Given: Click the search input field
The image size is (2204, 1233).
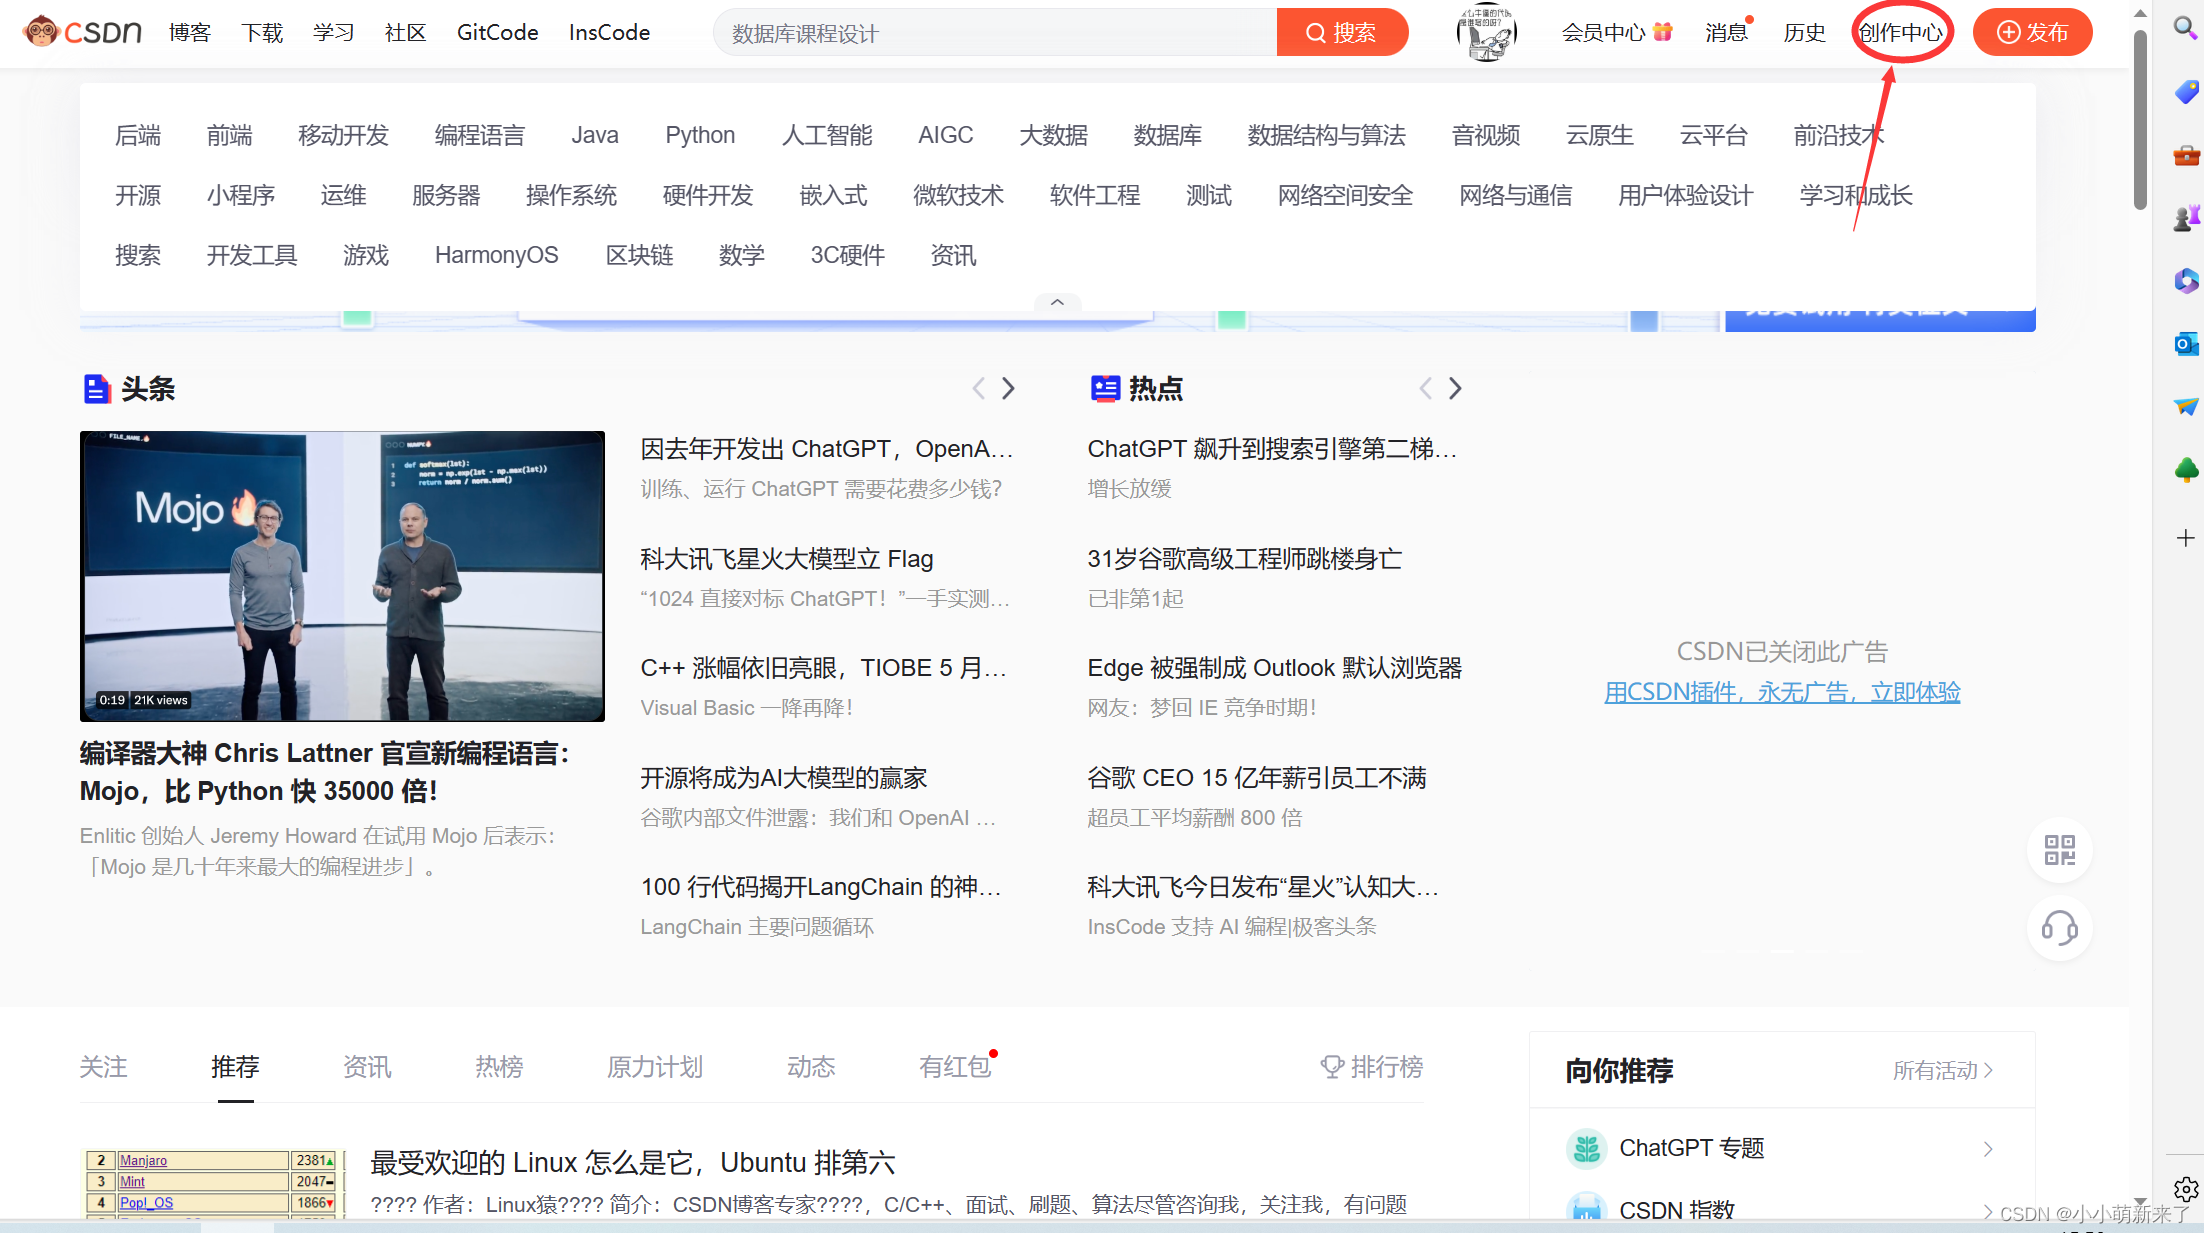Looking at the screenshot, I should click(995, 33).
